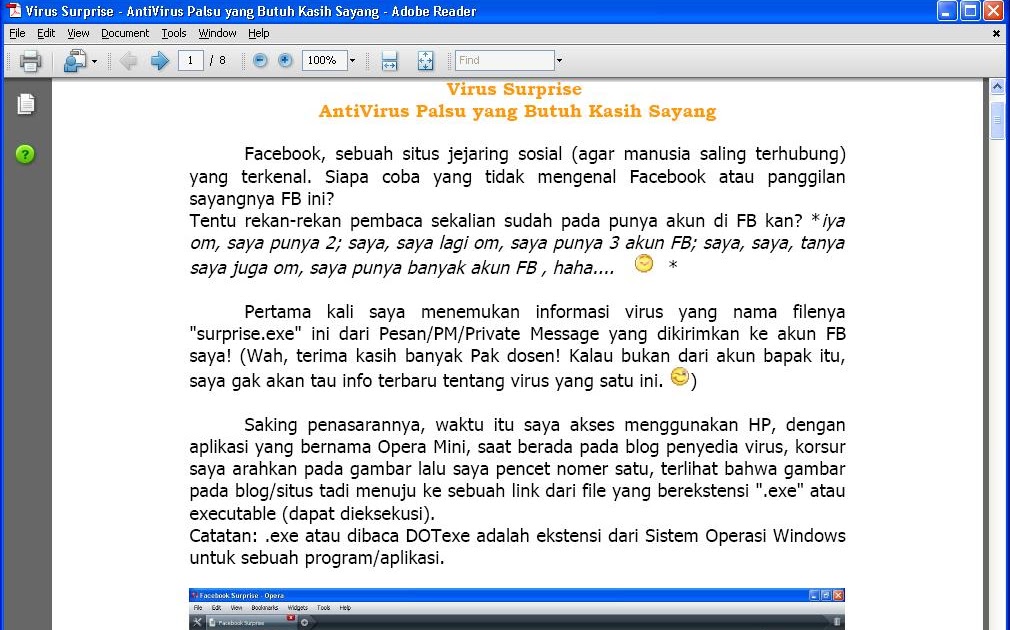Open the Find options dropdown arrow

point(559,61)
